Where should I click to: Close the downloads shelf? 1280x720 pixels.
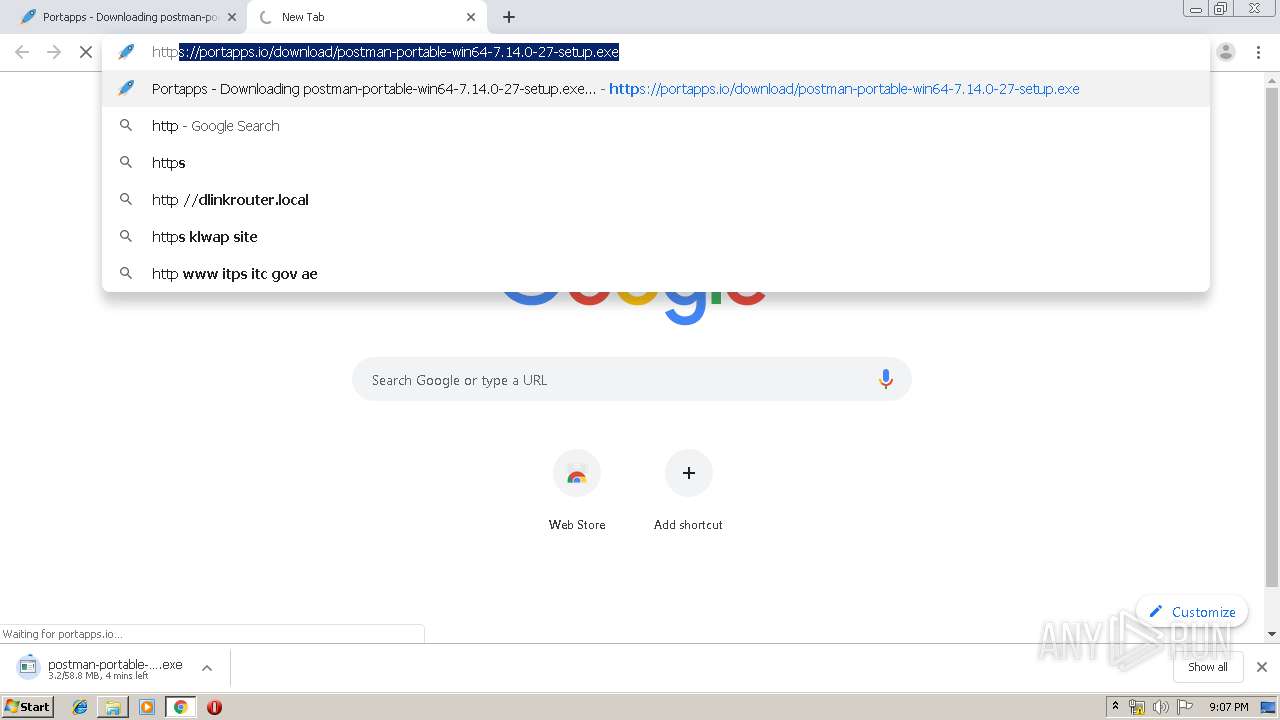[x=1262, y=667]
